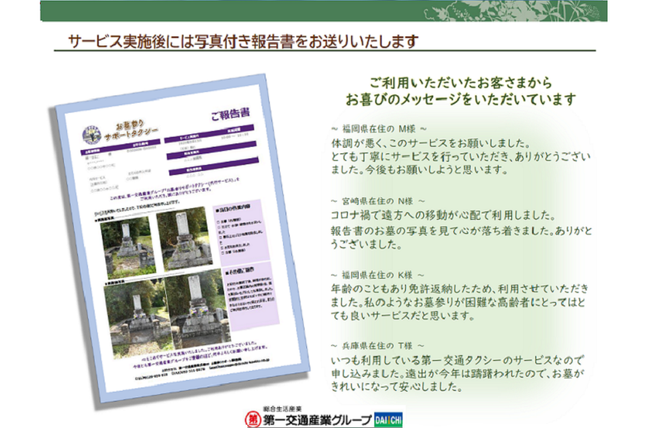Select the 福岡県在住の K様 testimonial label
The height and width of the screenshot is (428, 664).
coord(380,271)
